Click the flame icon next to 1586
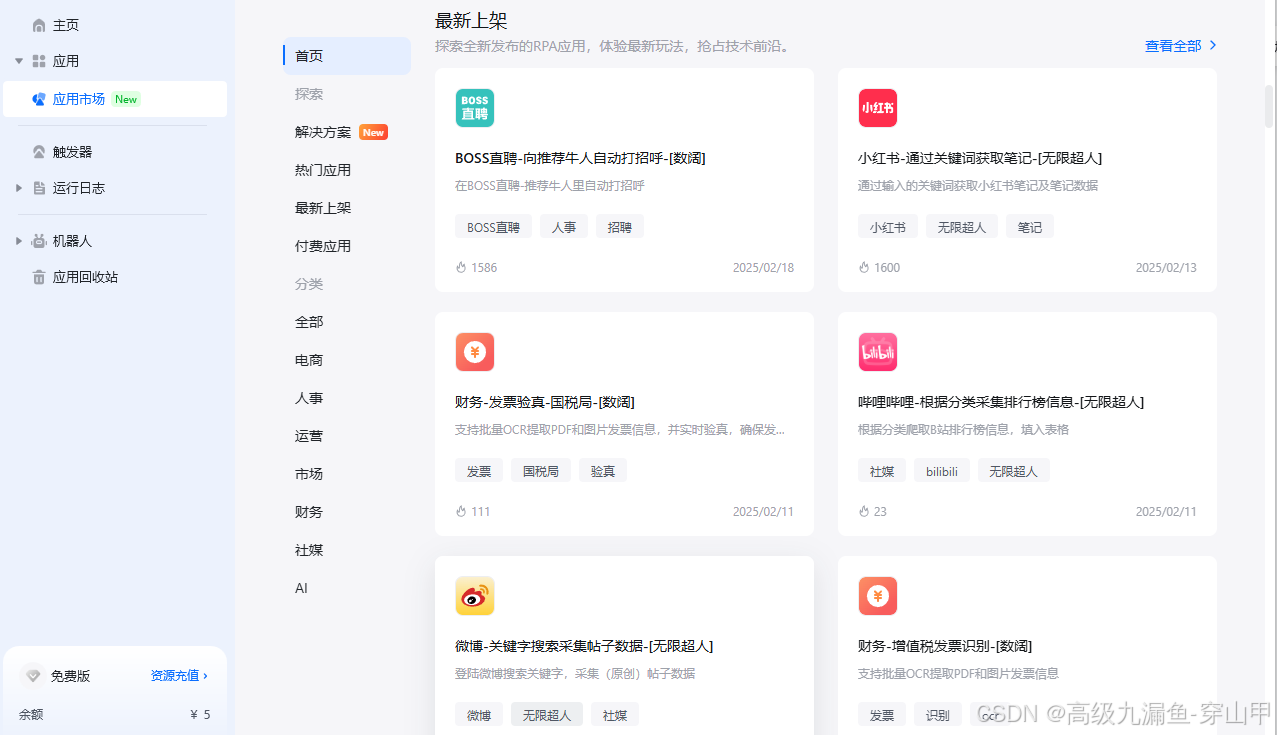1277x735 pixels. click(461, 268)
